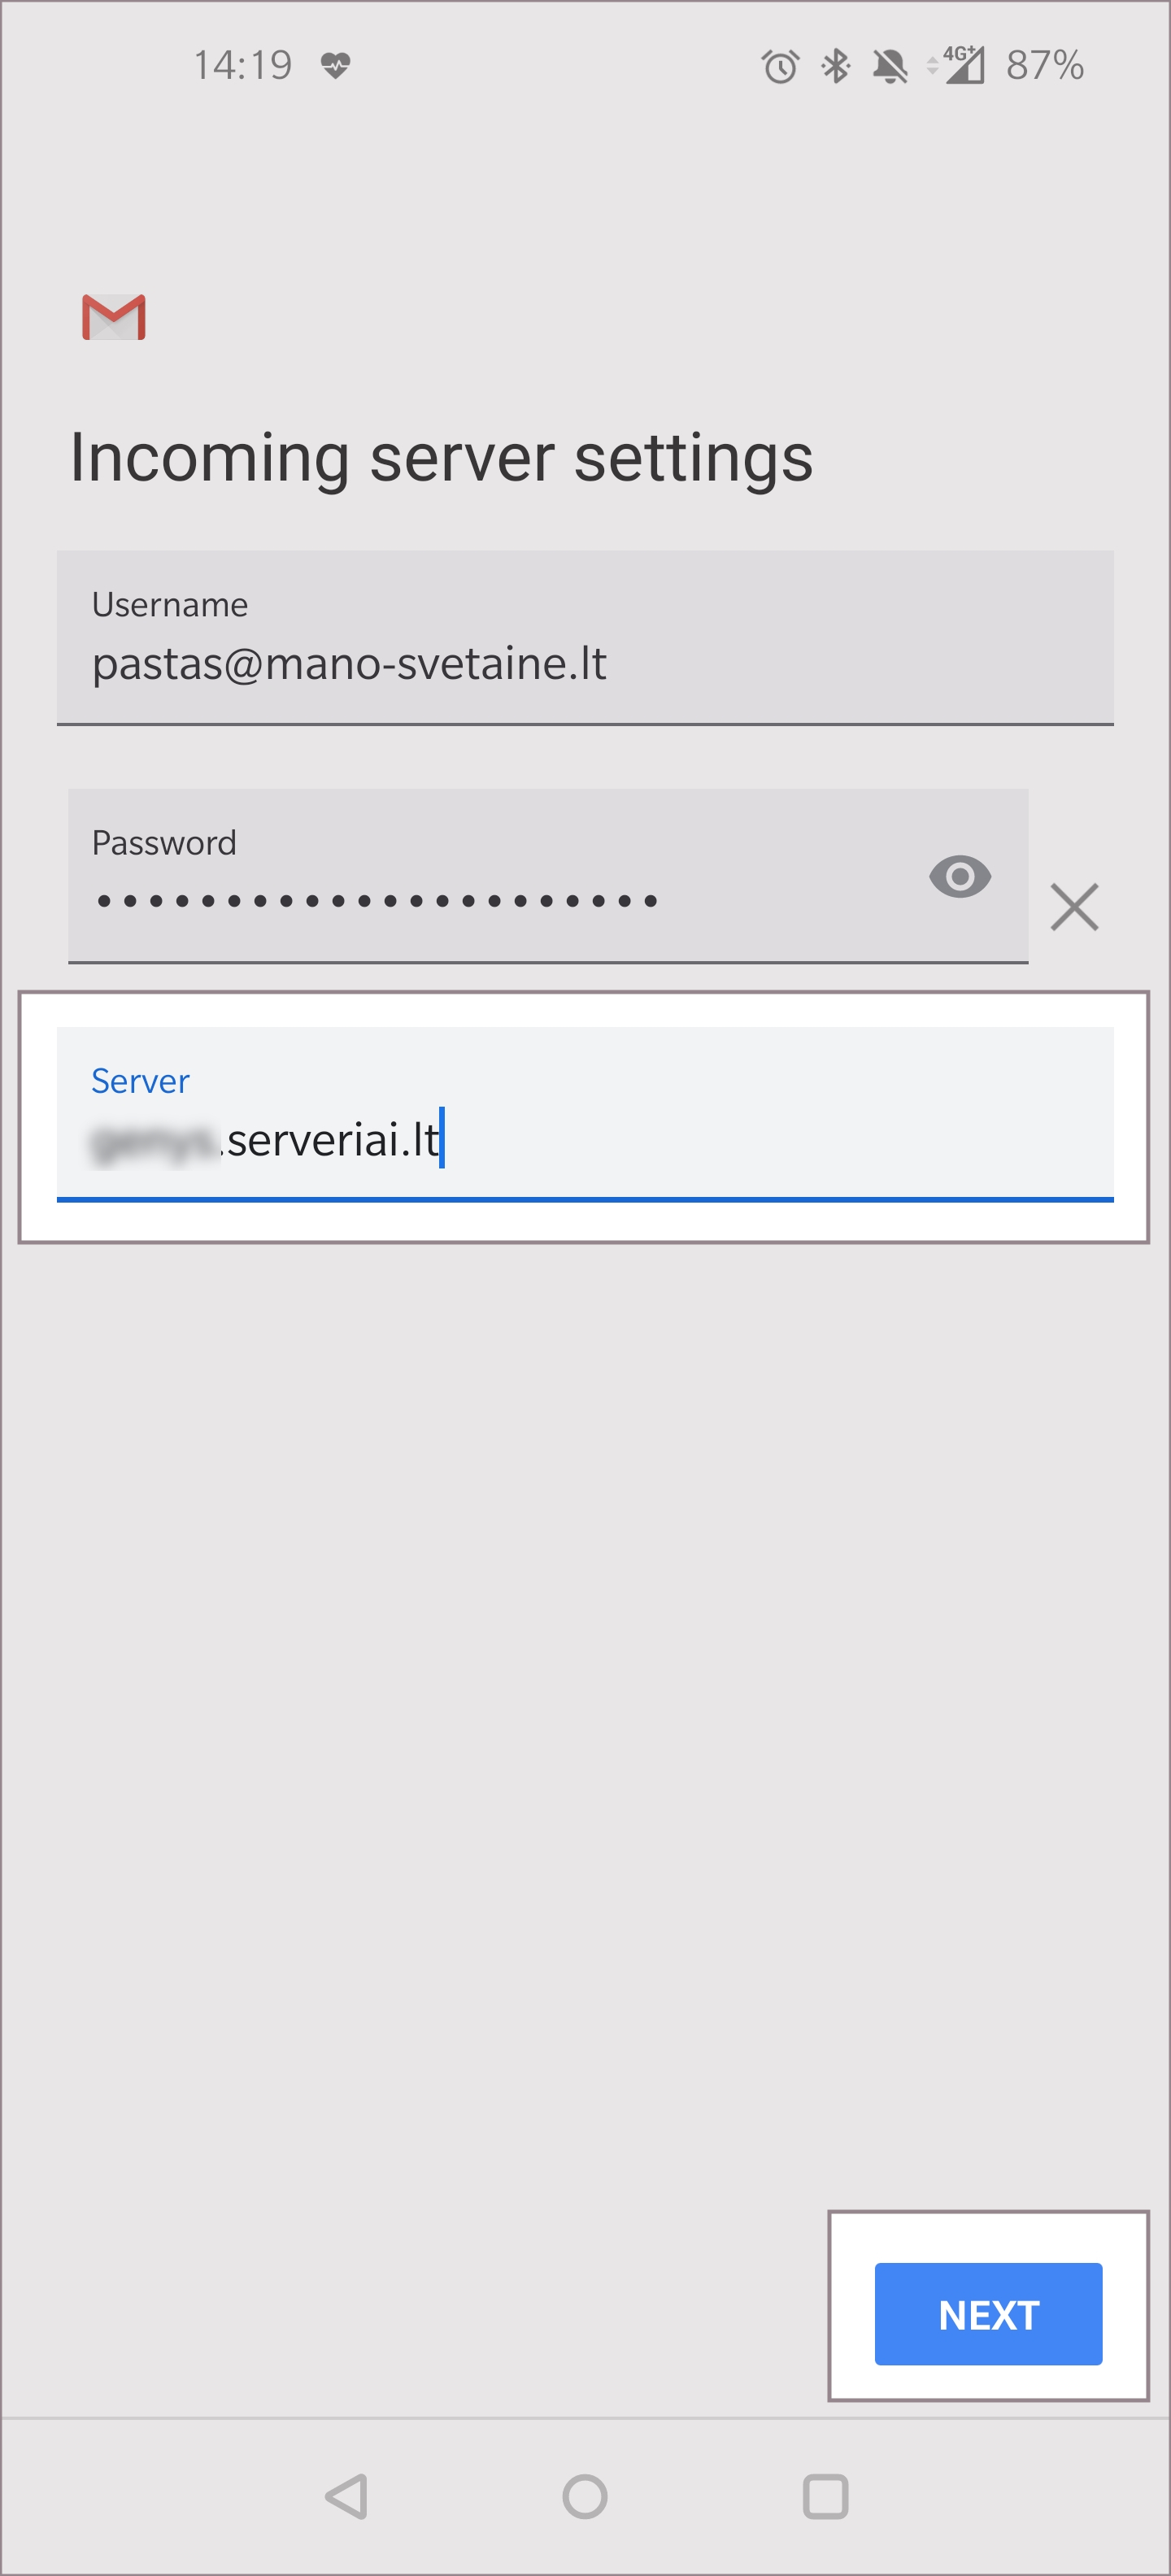Click the "Incoming server settings" heading
This screenshot has width=1171, height=2576.
pos(441,458)
